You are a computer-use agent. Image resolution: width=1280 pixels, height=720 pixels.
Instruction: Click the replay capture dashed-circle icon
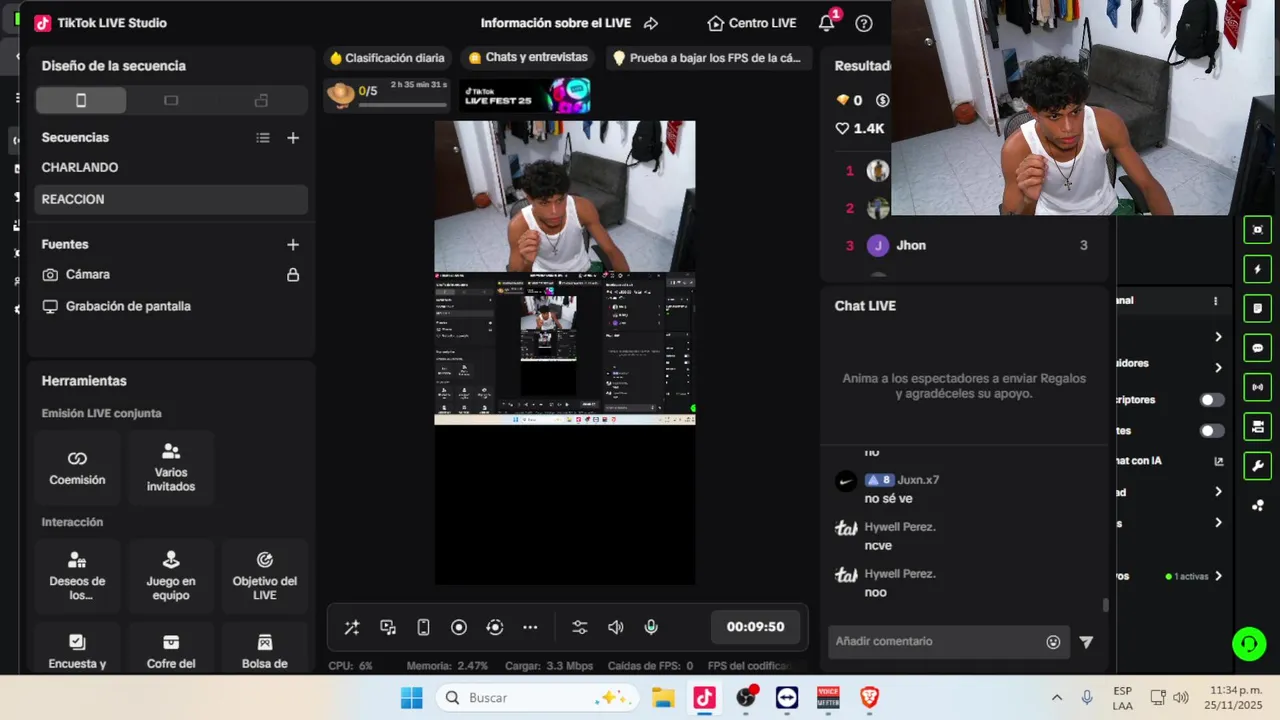click(495, 627)
